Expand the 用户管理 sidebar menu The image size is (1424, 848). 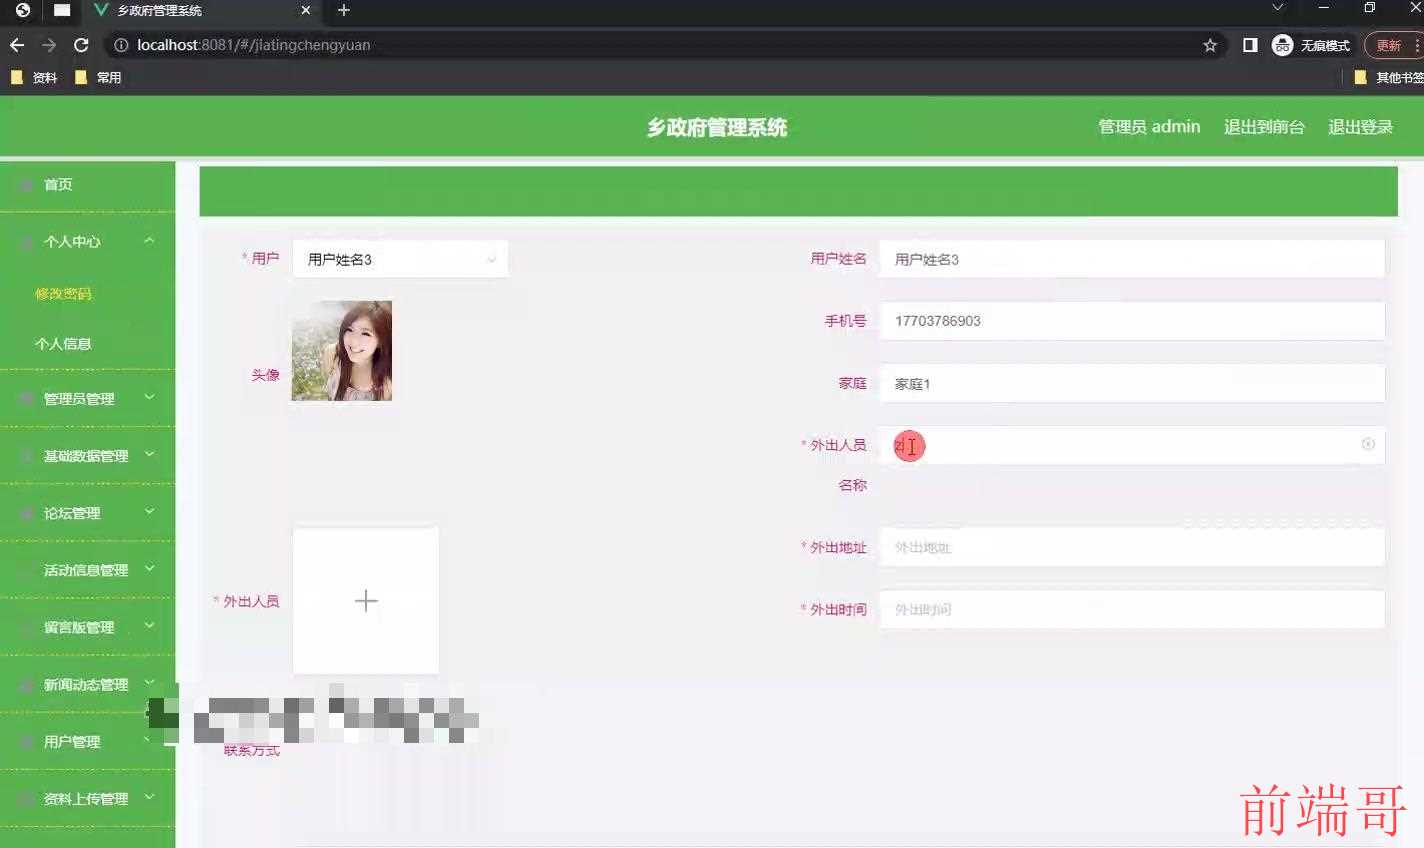[x=87, y=741]
